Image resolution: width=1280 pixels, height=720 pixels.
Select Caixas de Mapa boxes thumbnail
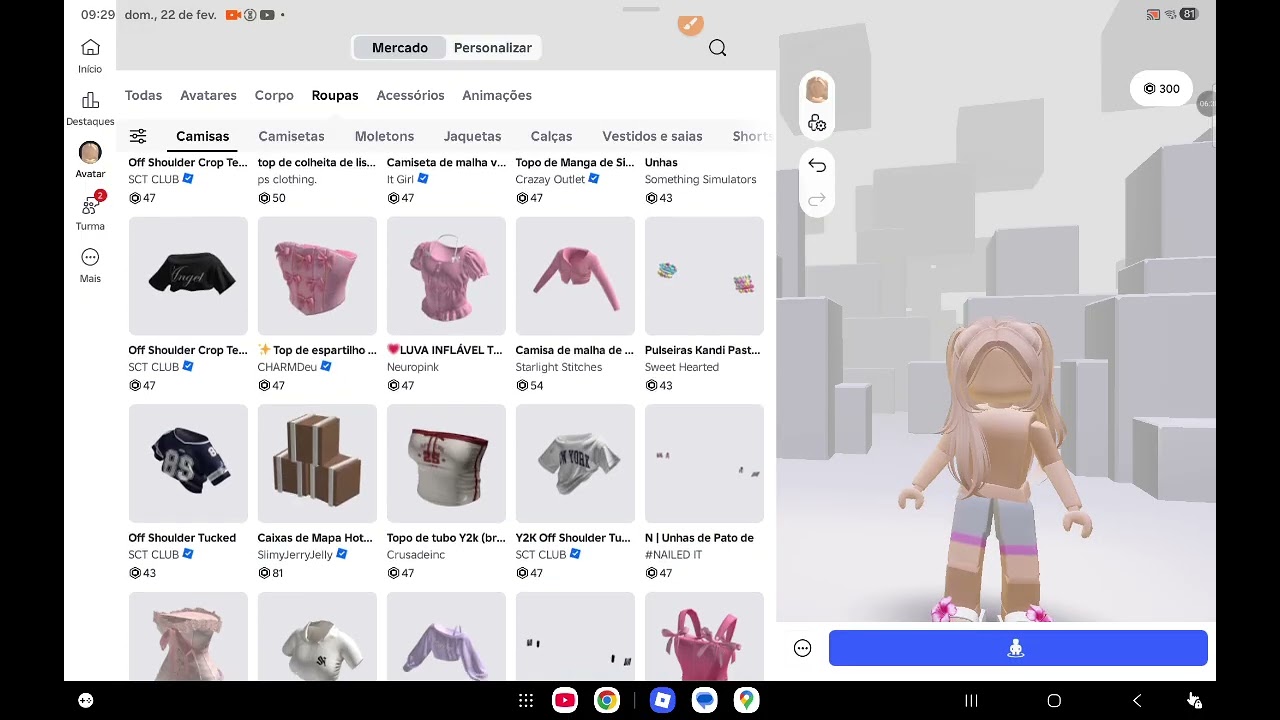pyautogui.click(x=317, y=464)
